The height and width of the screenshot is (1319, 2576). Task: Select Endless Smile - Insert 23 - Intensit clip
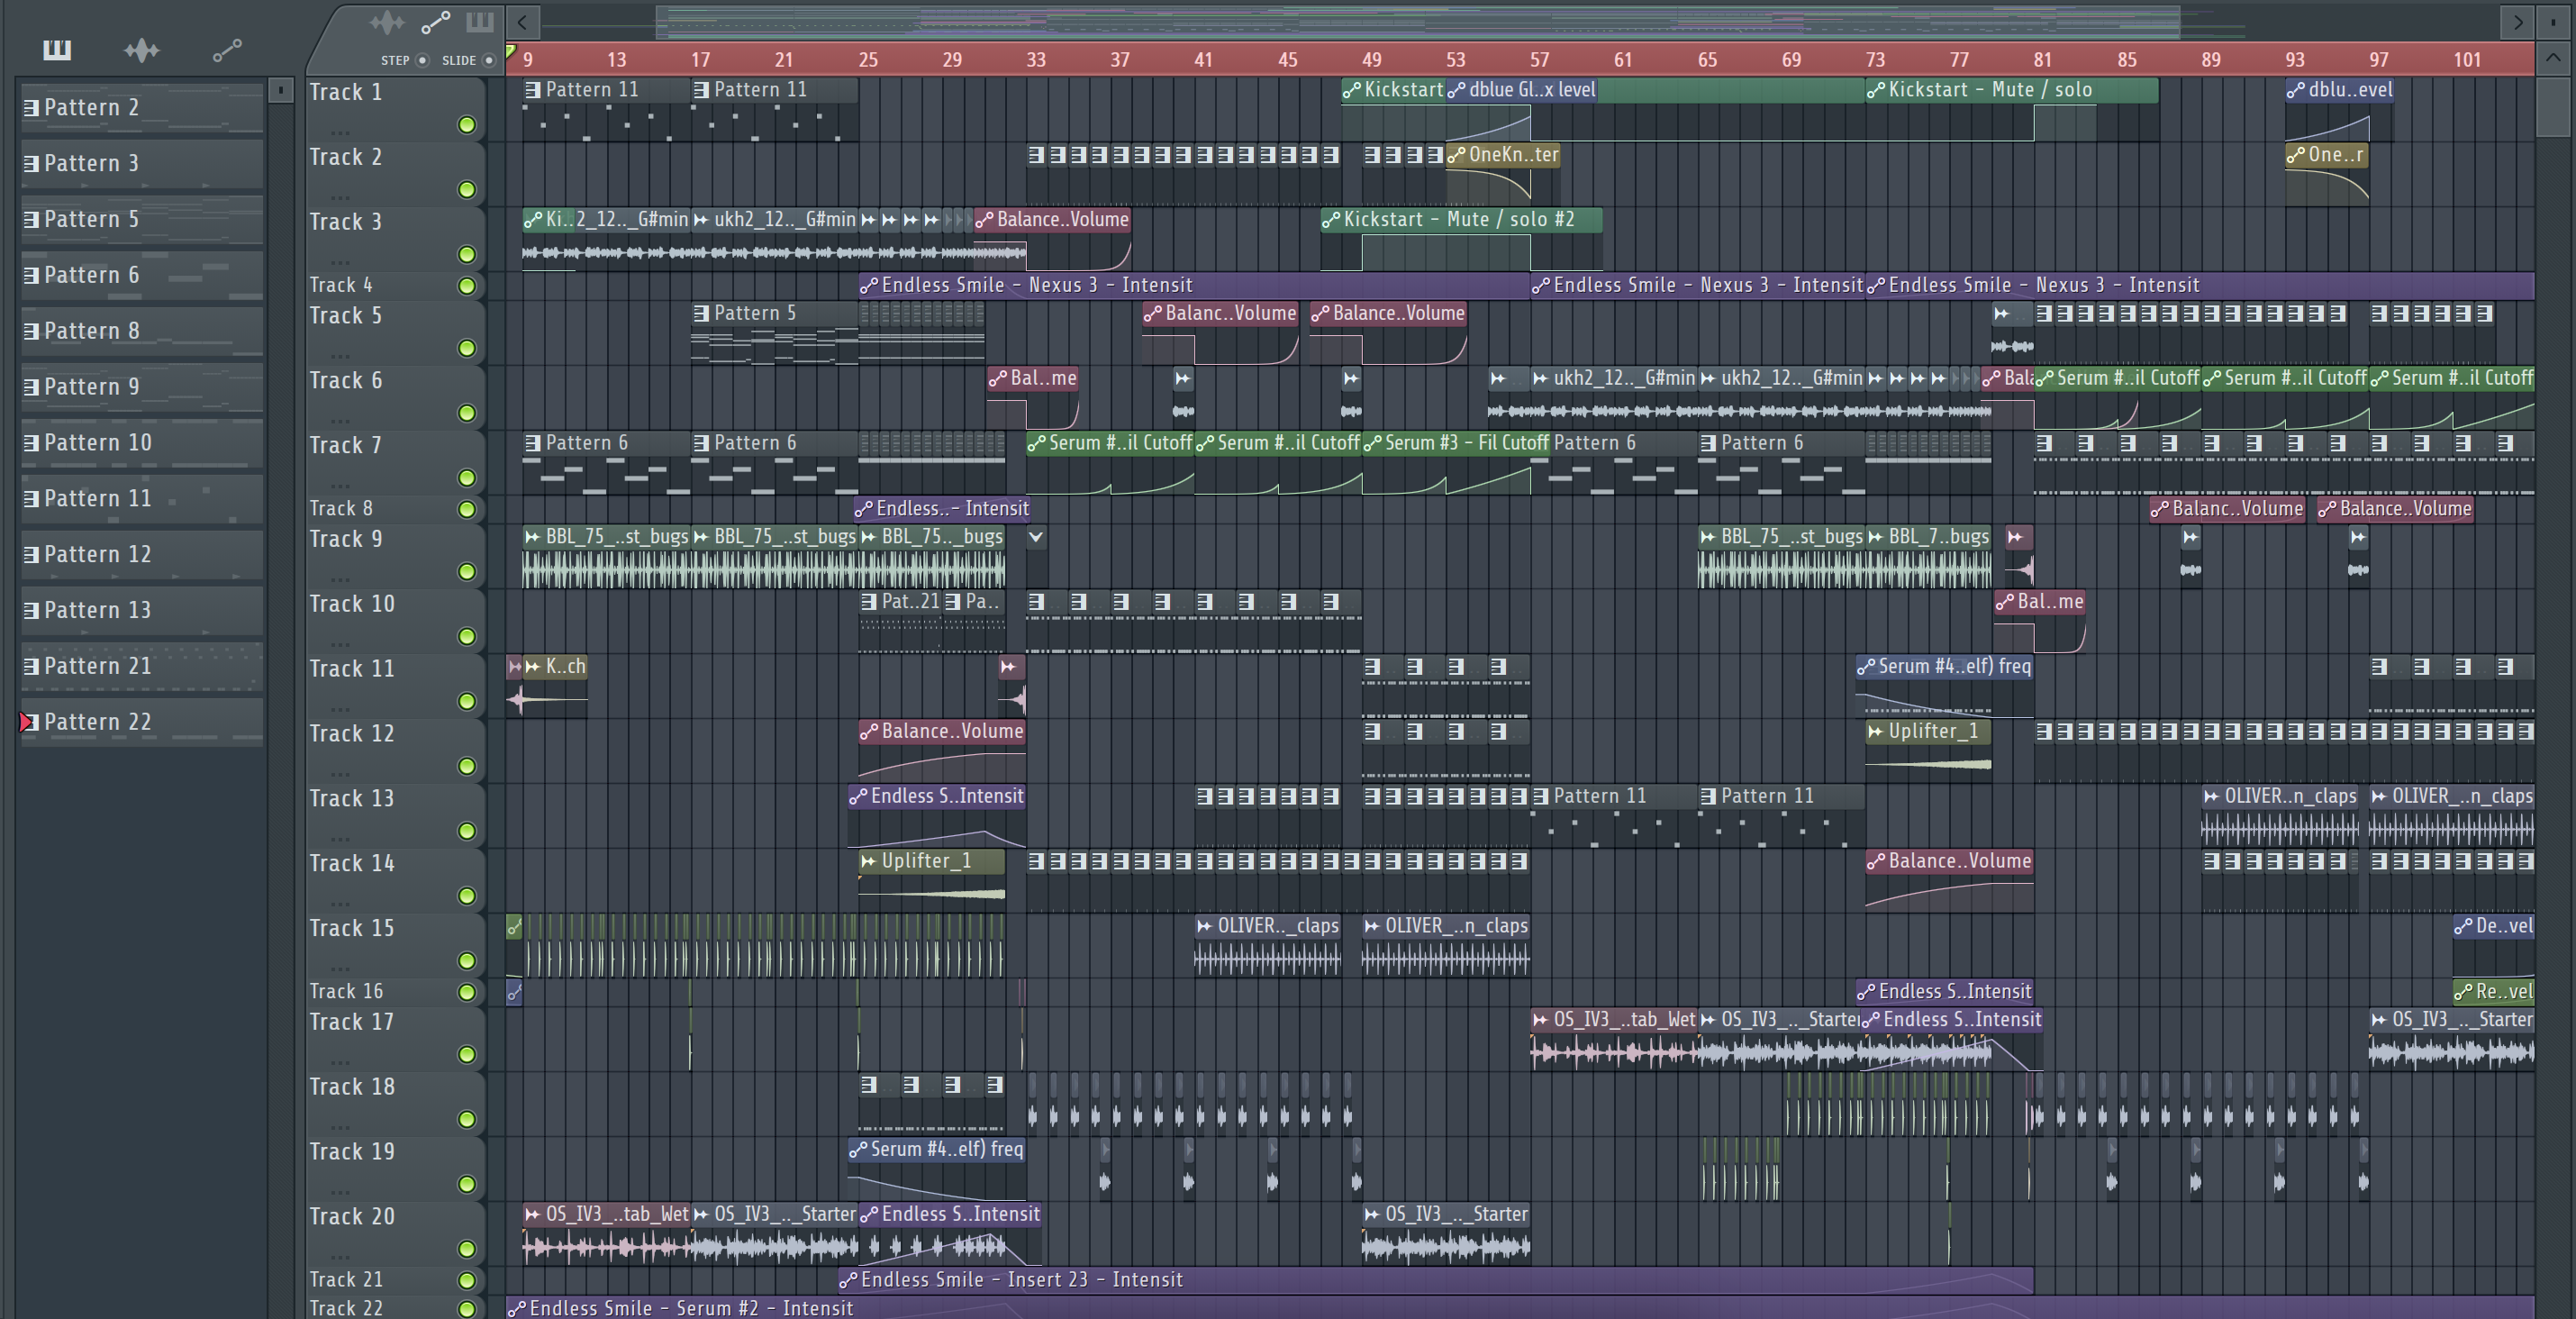click(x=1435, y=1279)
